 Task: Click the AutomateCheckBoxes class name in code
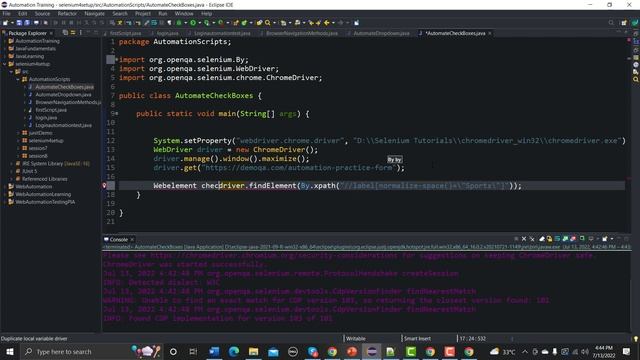point(214,96)
